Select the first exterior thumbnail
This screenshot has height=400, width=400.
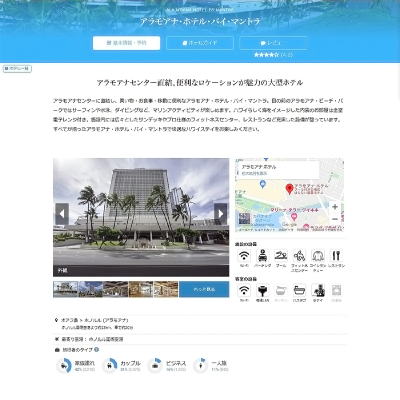tap(65, 289)
